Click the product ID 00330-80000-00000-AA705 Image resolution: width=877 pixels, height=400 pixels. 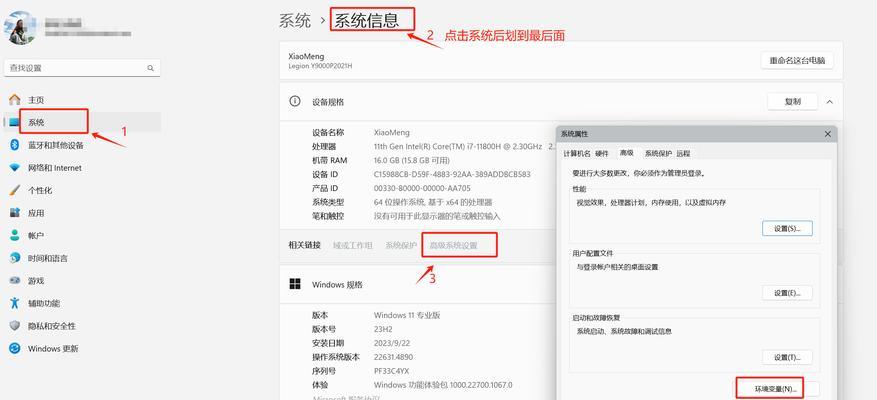[422, 189]
